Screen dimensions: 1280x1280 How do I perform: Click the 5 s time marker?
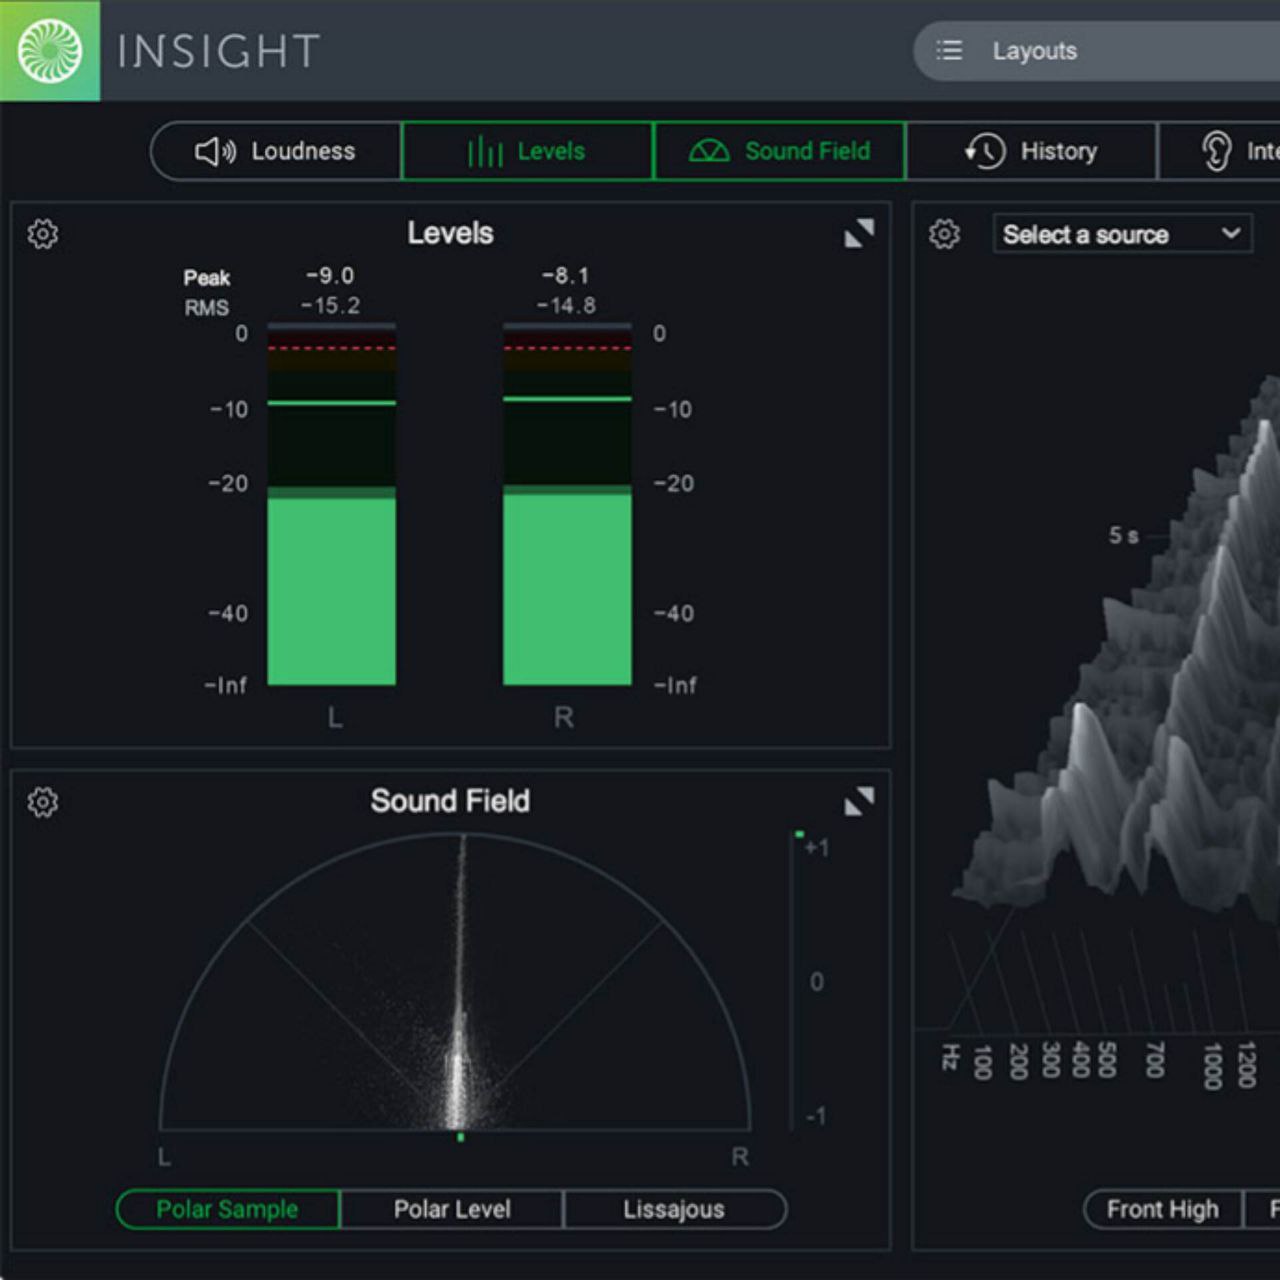(x=1123, y=536)
